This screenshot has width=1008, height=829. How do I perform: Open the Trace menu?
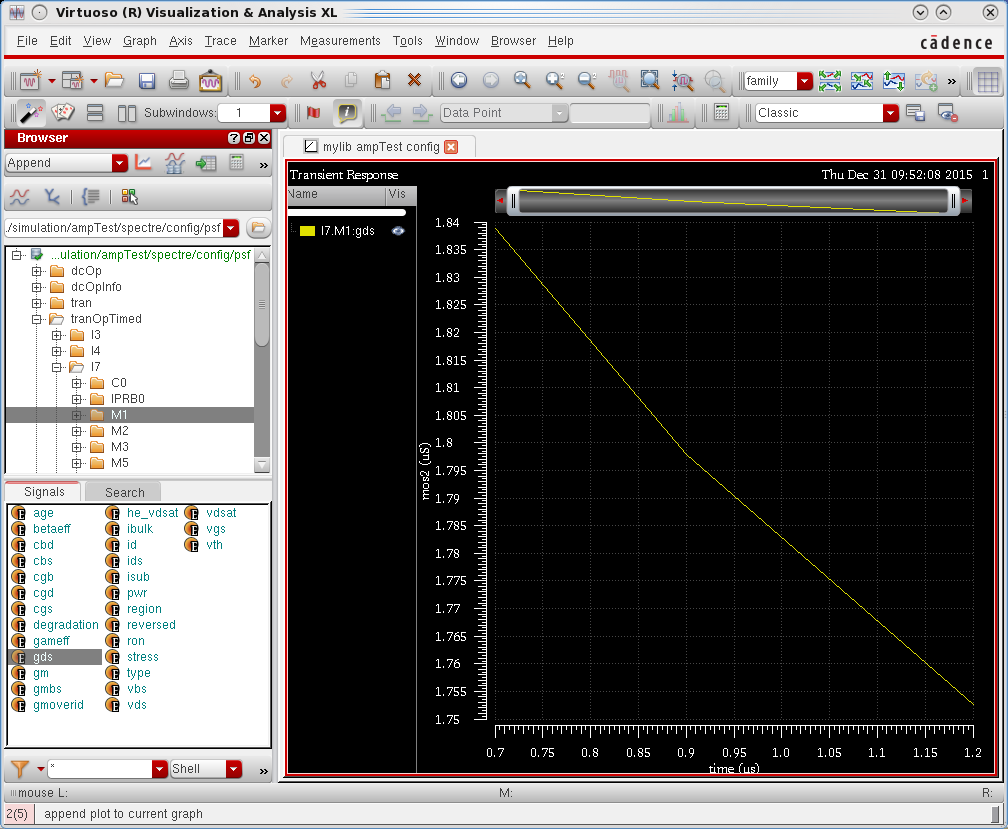(220, 40)
